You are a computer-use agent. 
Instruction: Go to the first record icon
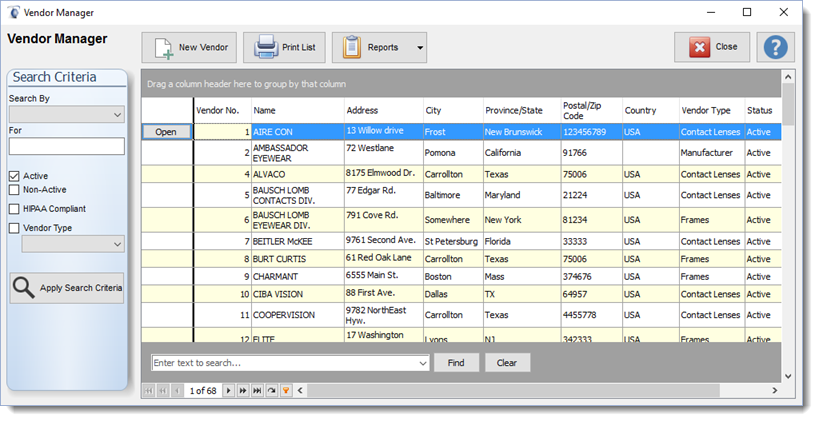[149, 390]
